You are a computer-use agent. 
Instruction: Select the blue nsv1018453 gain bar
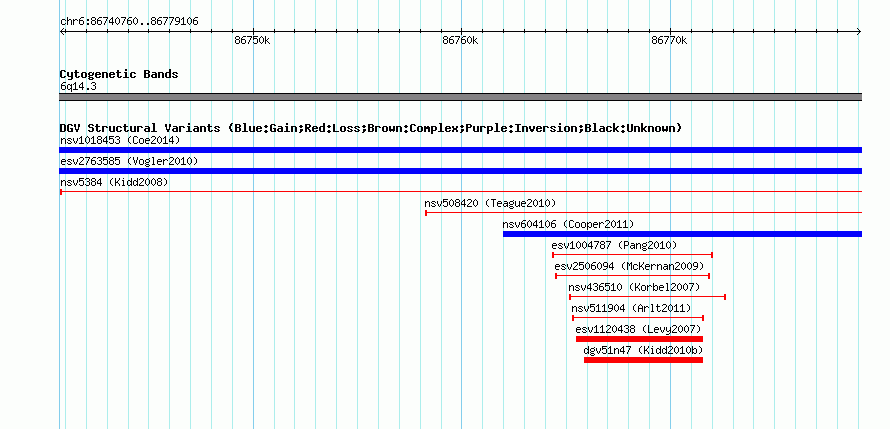coord(460,150)
